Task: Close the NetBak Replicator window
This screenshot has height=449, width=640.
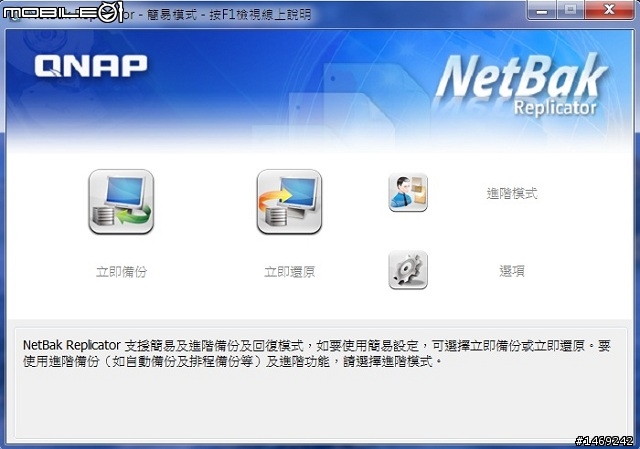Action: (609, 10)
